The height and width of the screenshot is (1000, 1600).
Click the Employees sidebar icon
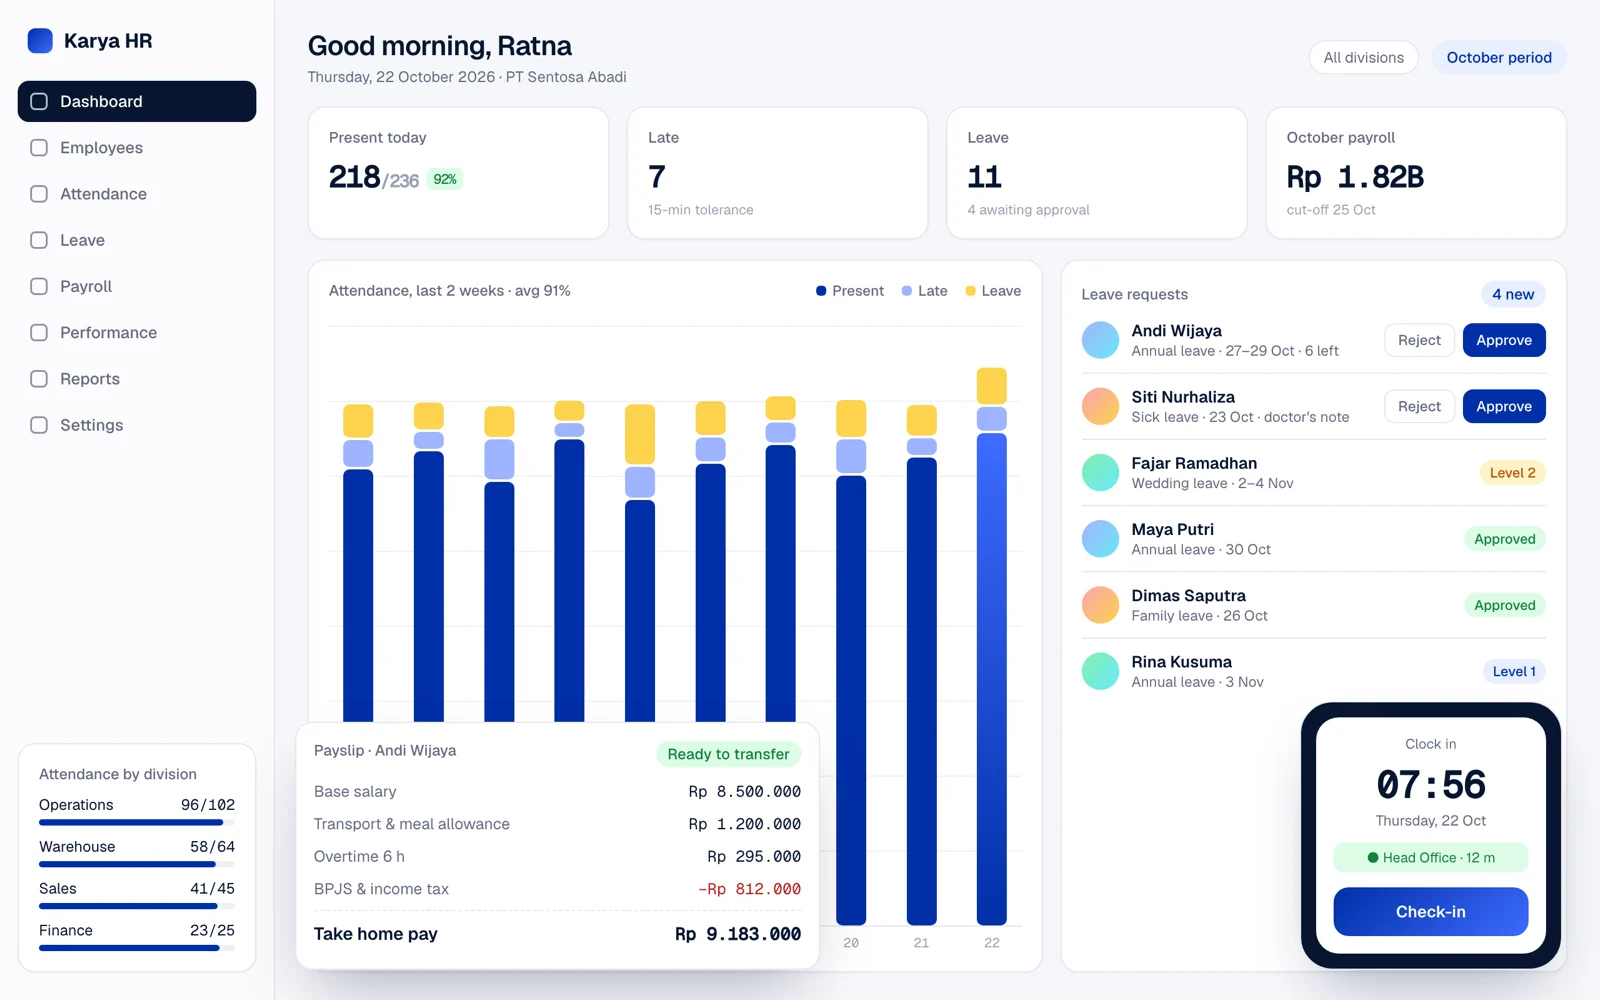click(39, 148)
